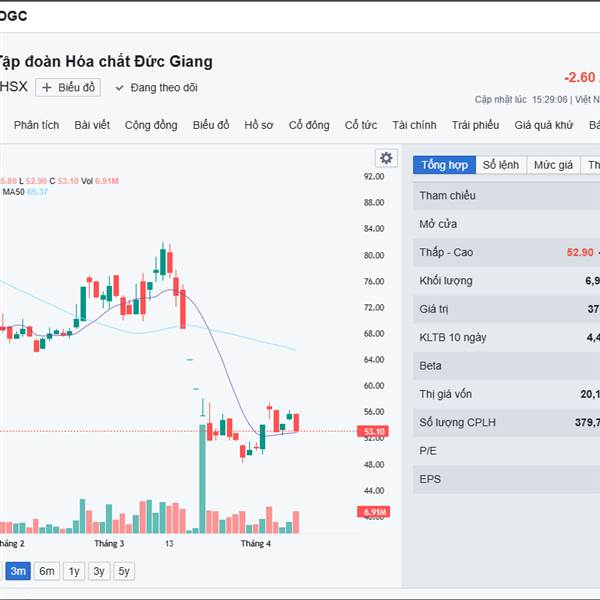The height and width of the screenshot is (600, 600).
Task: Open the Mức giá tab
Action: [553, 164]
